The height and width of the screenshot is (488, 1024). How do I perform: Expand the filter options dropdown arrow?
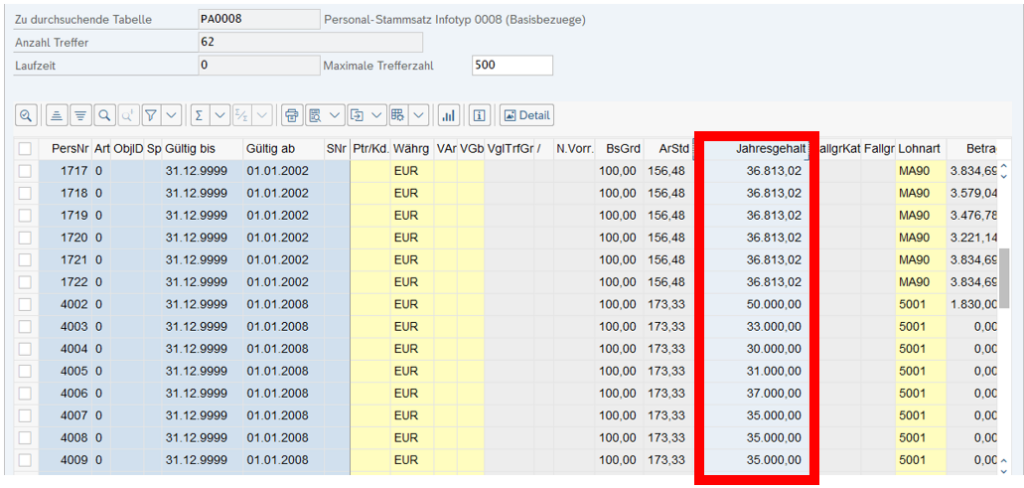tap(171, 116)
